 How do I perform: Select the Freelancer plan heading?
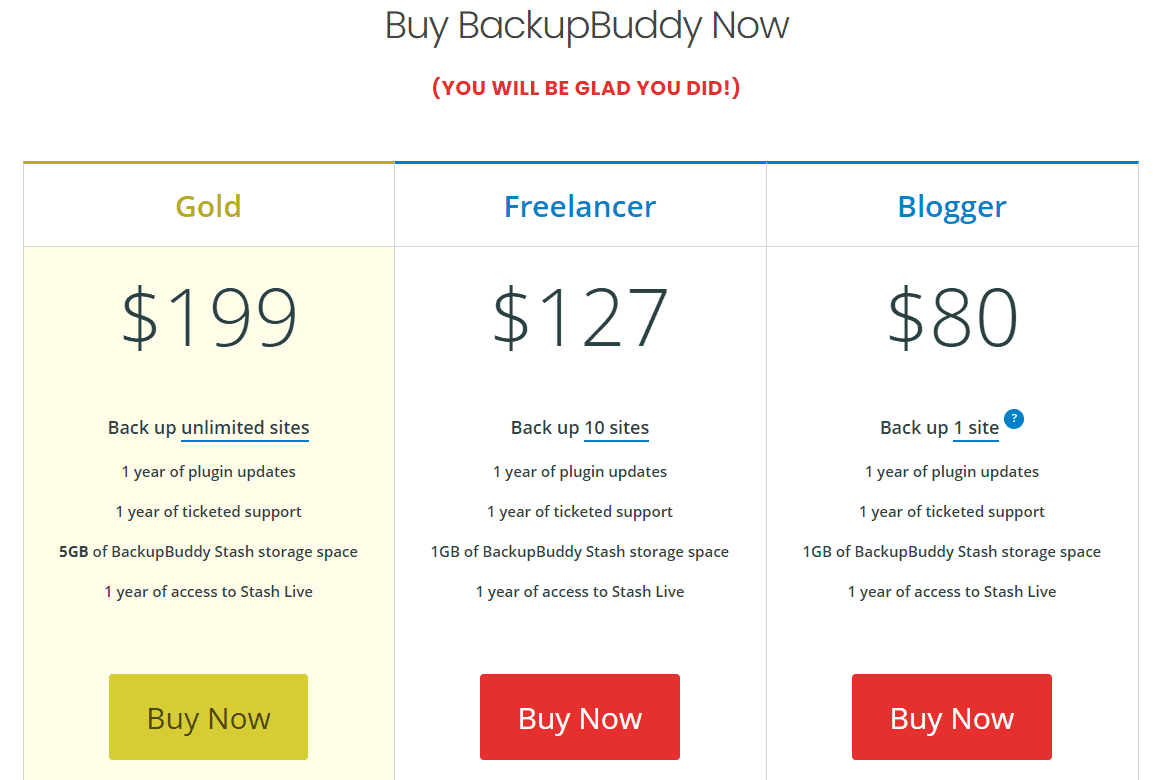click(580, 206)
